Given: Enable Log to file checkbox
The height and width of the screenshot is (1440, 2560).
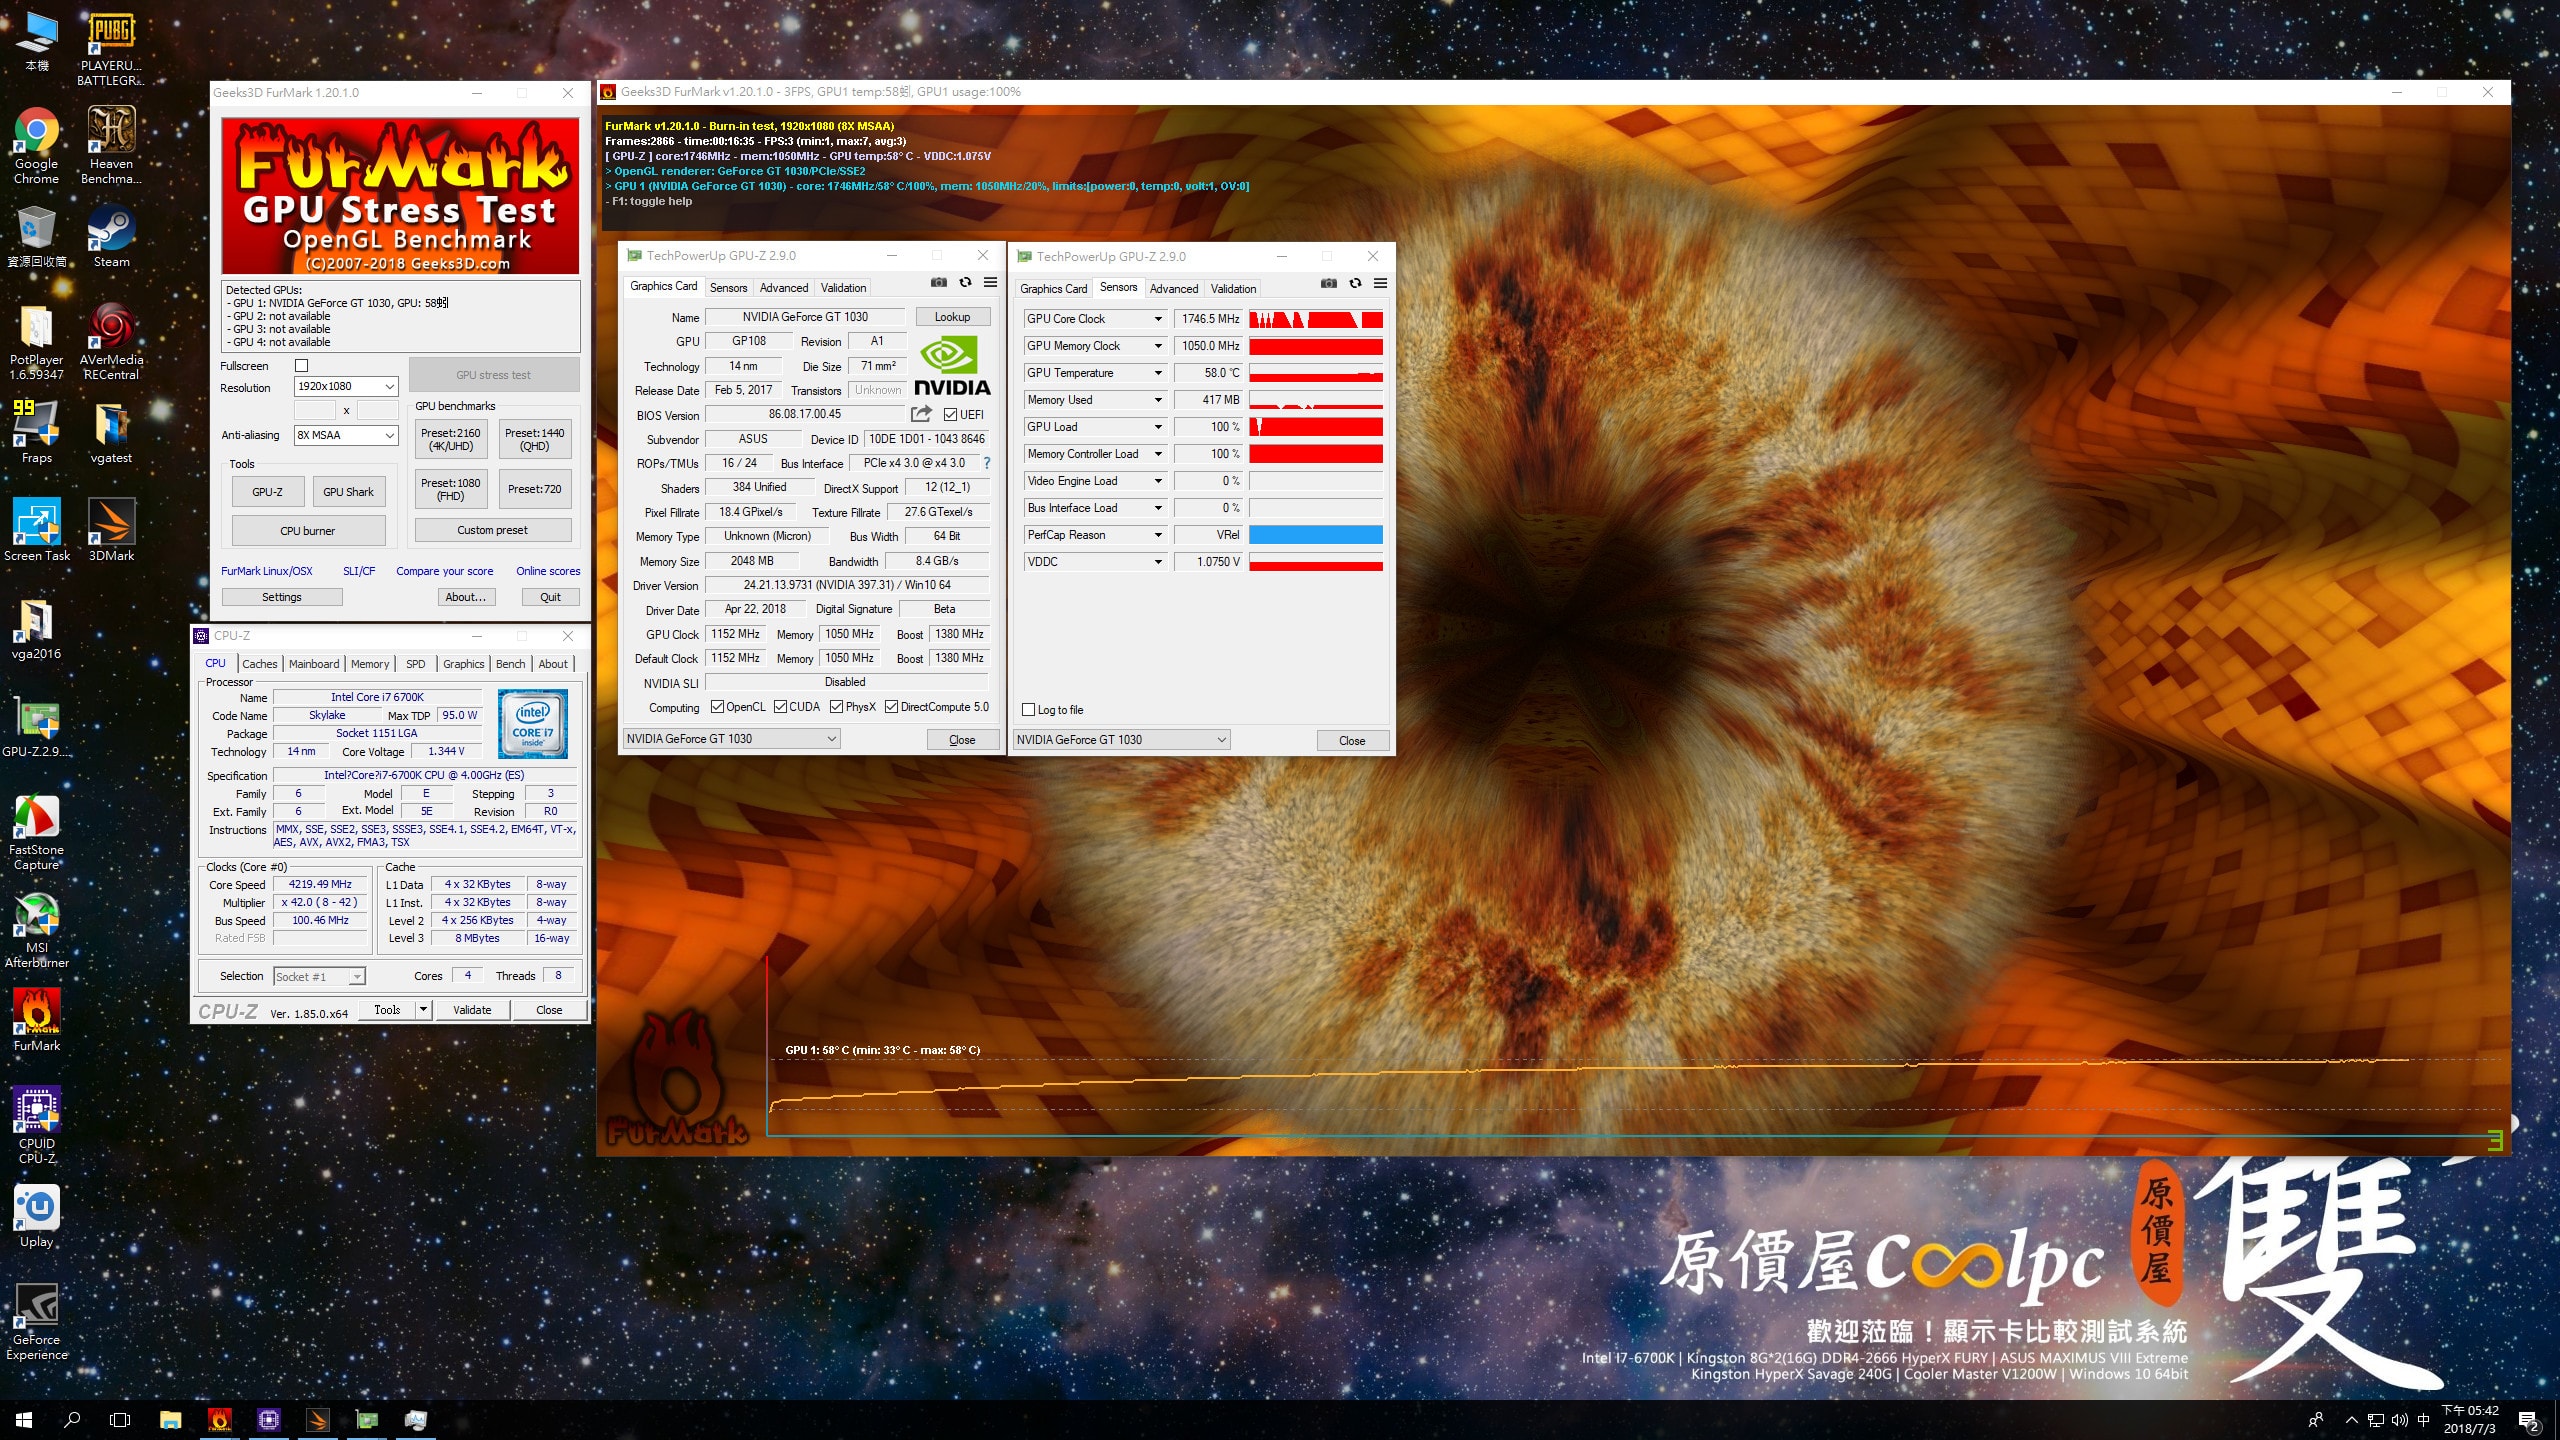Looking at the screenshot, I should pyautogui.click(x=1028, y=710).
